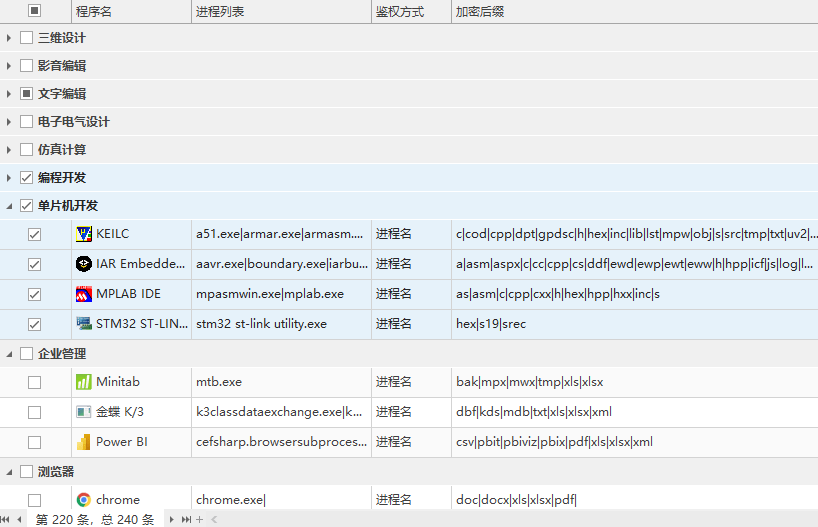
Task: Collapse the 企业管理 group
Action: coord(9,354)
